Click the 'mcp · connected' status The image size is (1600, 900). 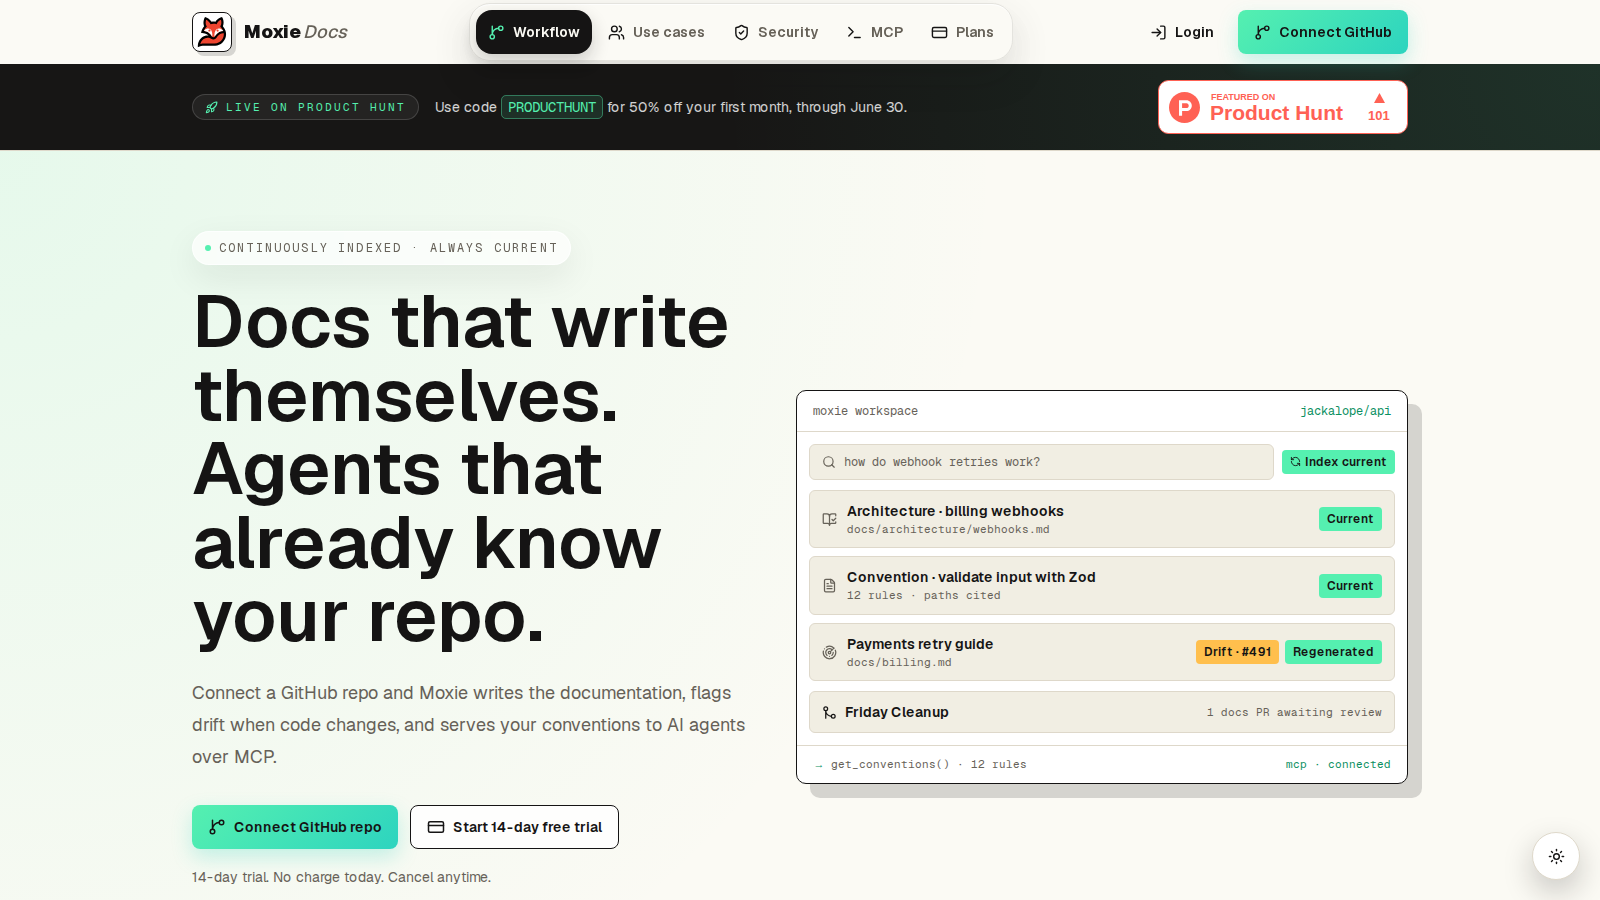coord(1338,764)
